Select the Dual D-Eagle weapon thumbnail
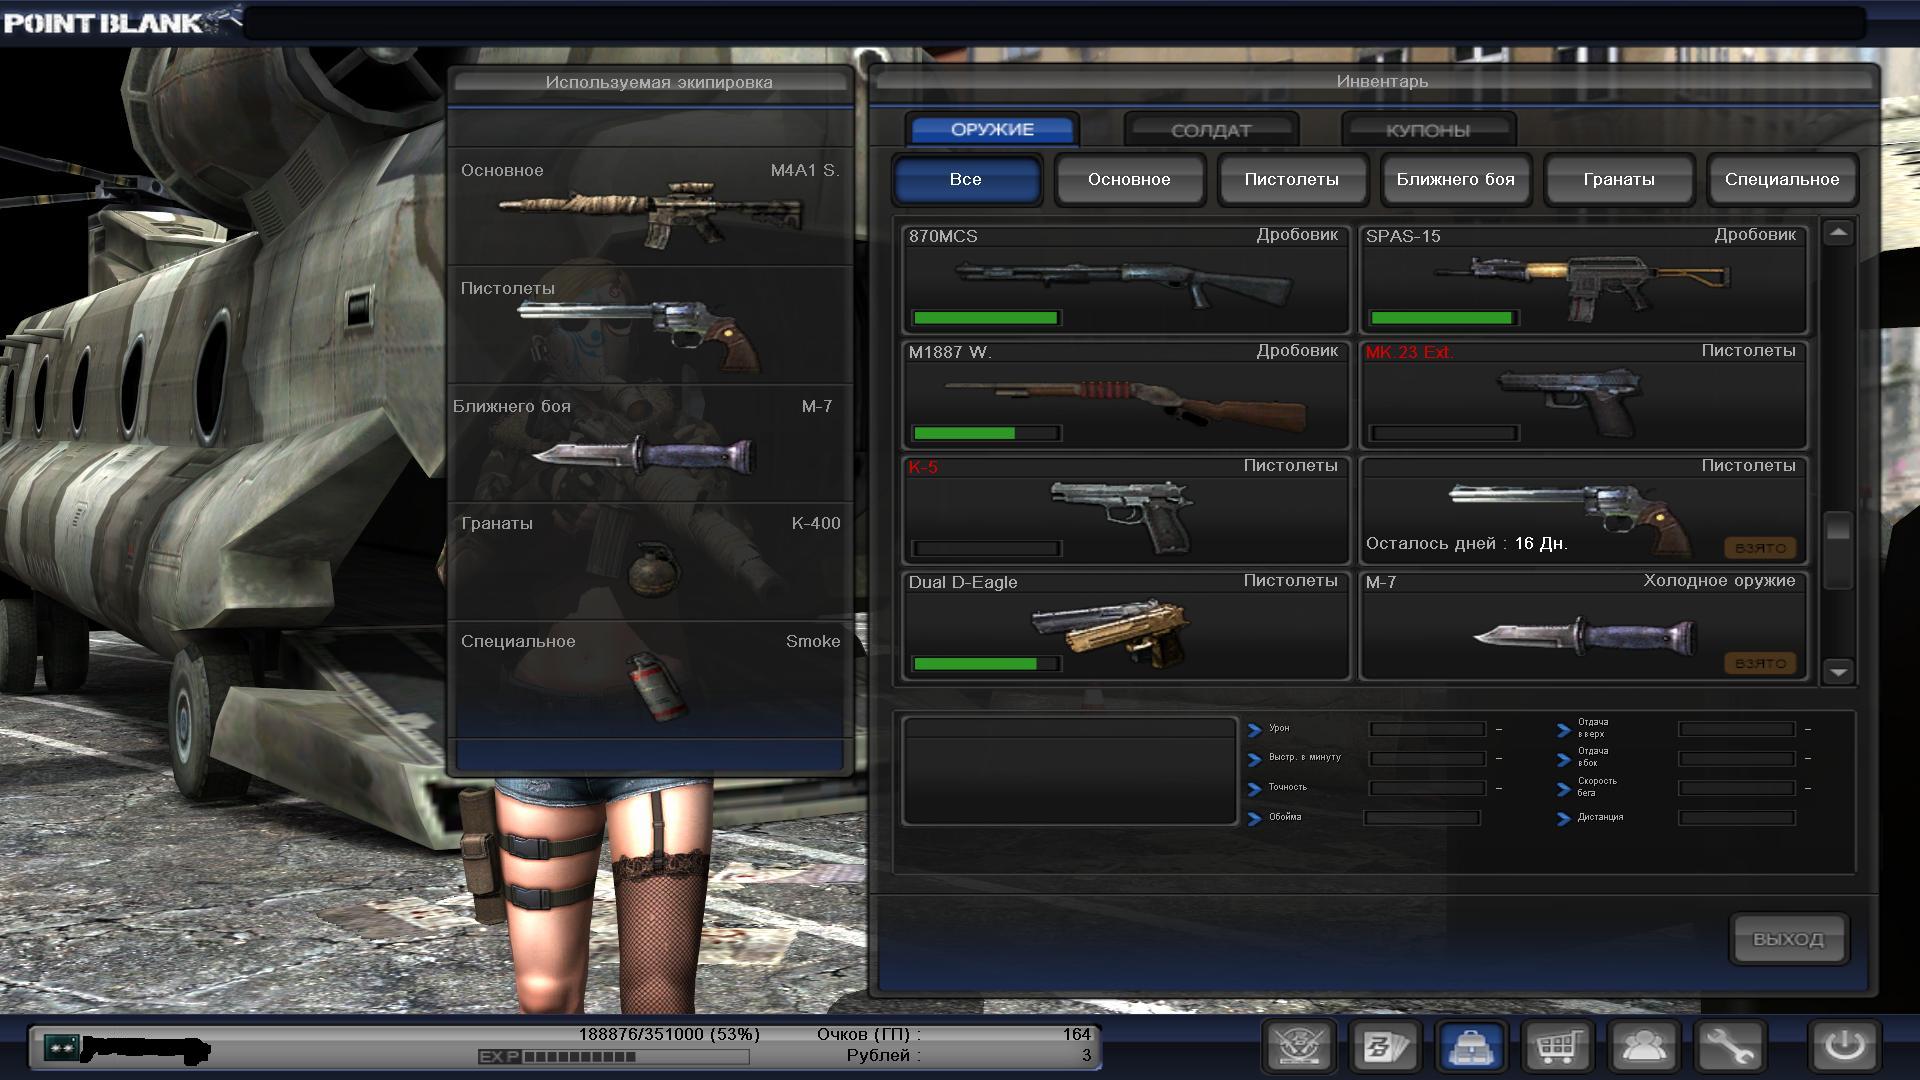Viewport: 1920px width, 1080px height. (x=1110, y=630)
